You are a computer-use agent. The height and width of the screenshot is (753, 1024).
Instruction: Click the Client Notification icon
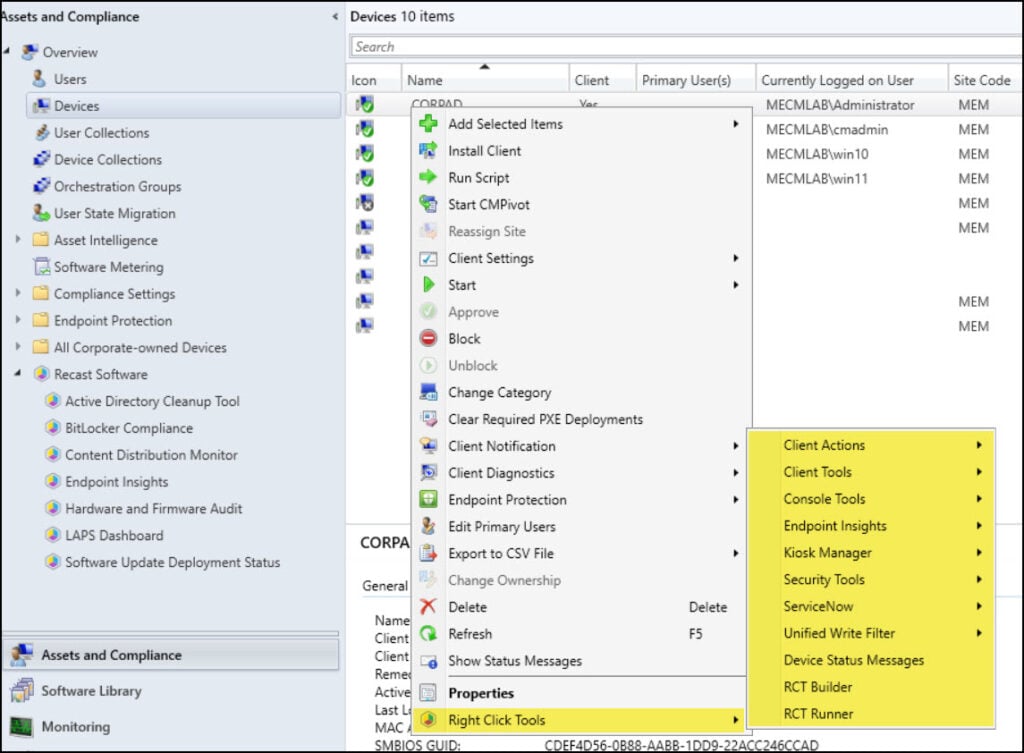coord(428,445)
